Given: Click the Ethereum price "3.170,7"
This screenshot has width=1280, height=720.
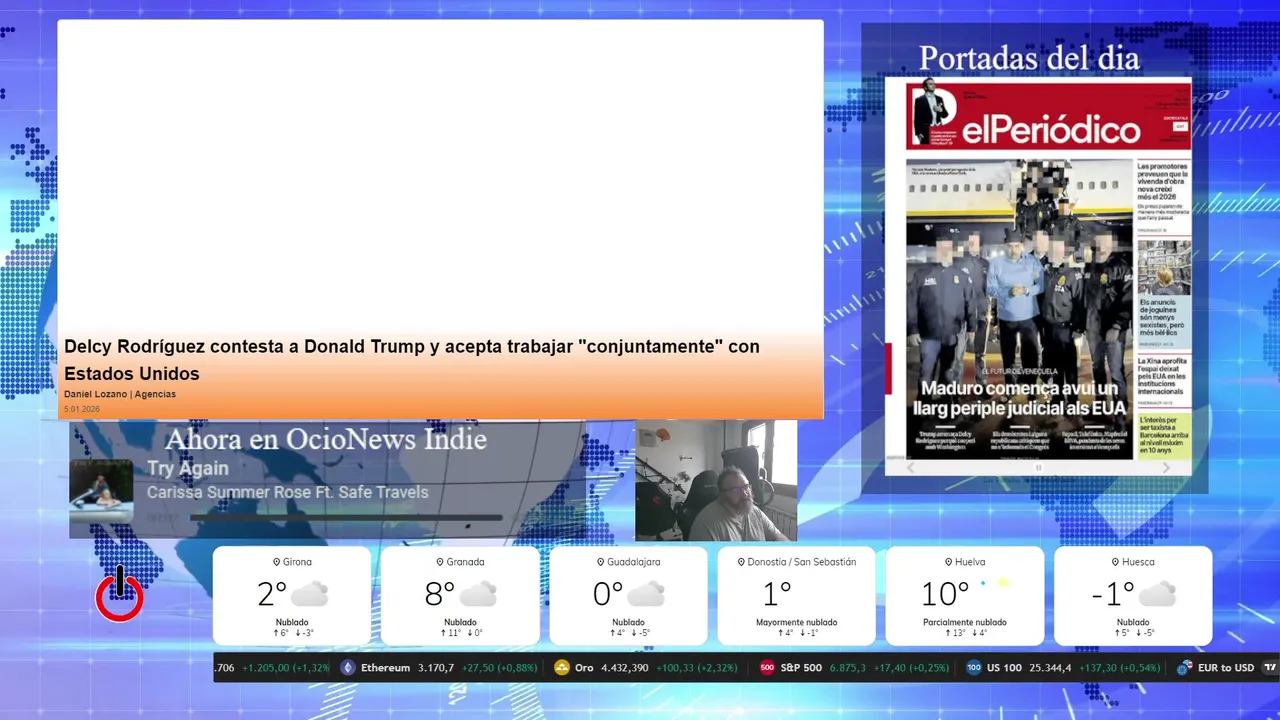Looking at the screenshot, I should [436, 668].
